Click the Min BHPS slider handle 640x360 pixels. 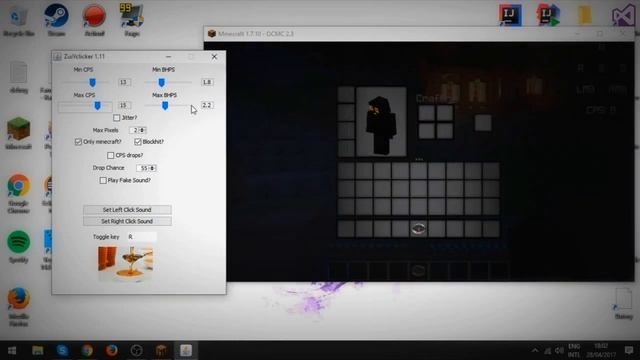point(162,82)
